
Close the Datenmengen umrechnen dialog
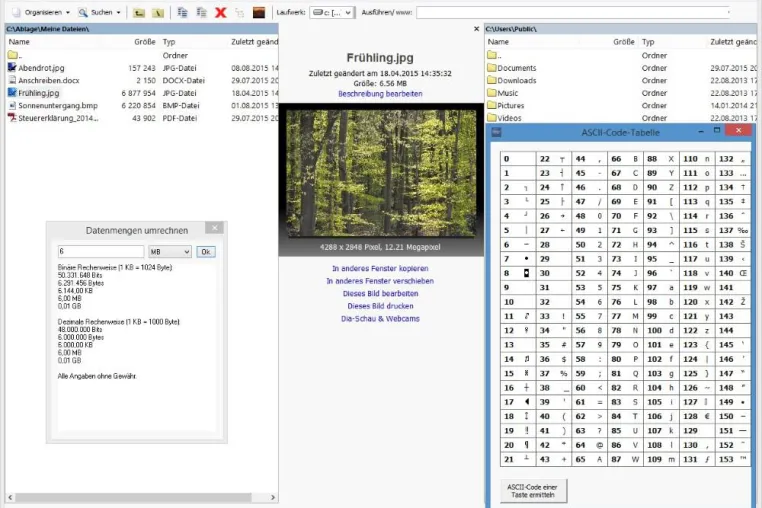coord(214,228)
